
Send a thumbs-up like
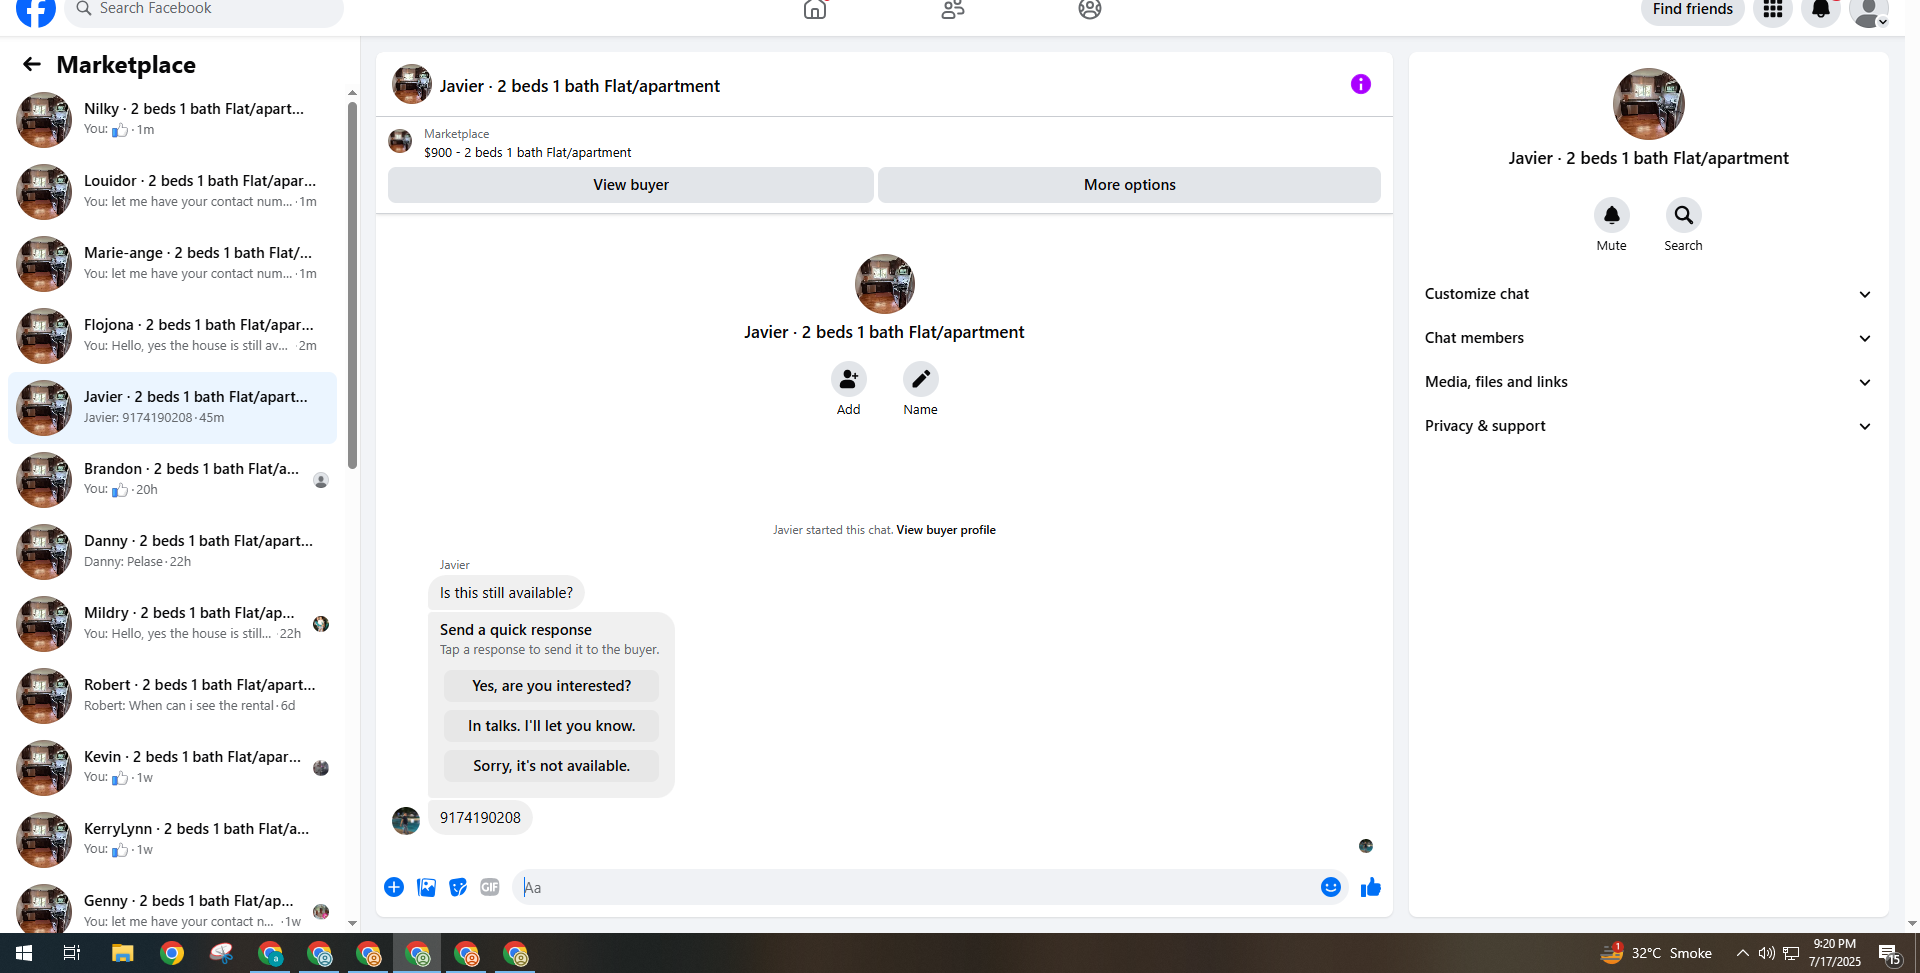click(1370, 887)
